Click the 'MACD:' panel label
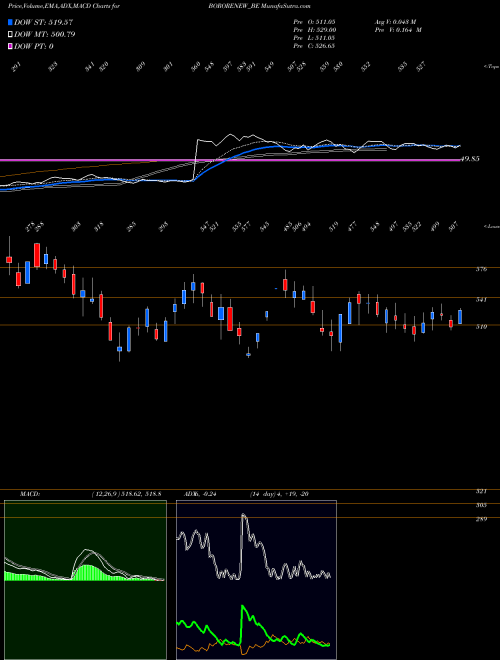The height and width of the screenshot is (660, 500). click(x=29, y=494)
